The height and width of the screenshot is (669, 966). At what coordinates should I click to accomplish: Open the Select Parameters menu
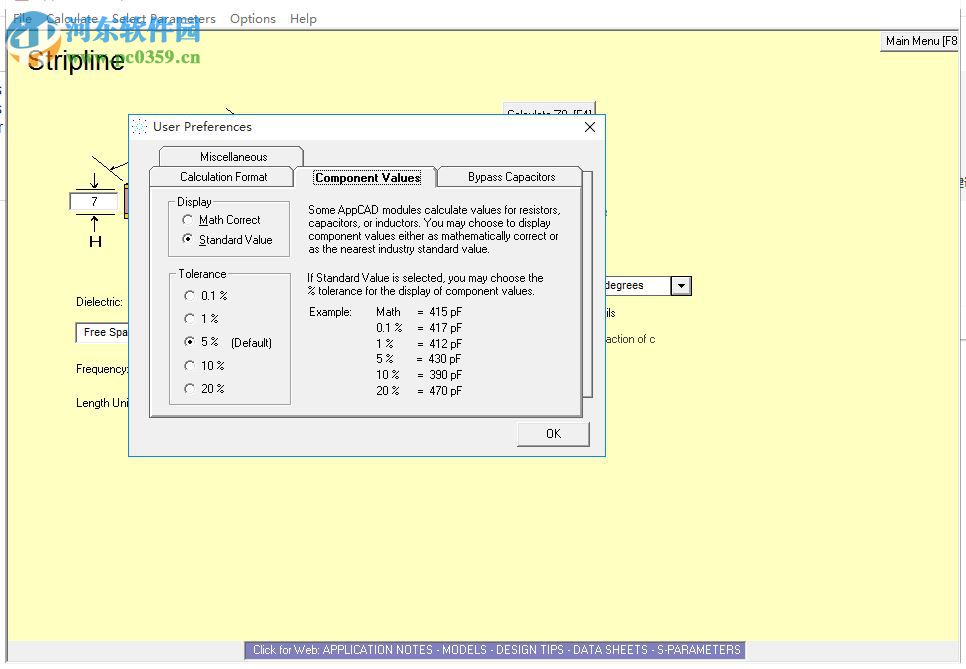tap(163, 18)
